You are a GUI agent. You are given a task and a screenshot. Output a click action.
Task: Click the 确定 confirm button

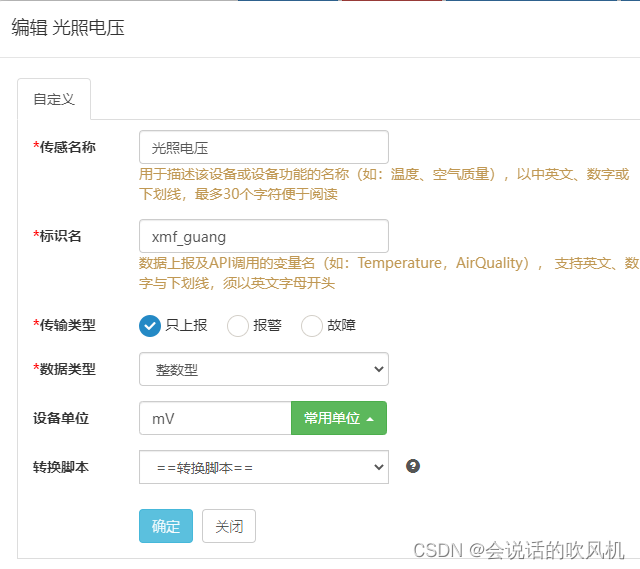pyautogui.click(x=166, y=526)
